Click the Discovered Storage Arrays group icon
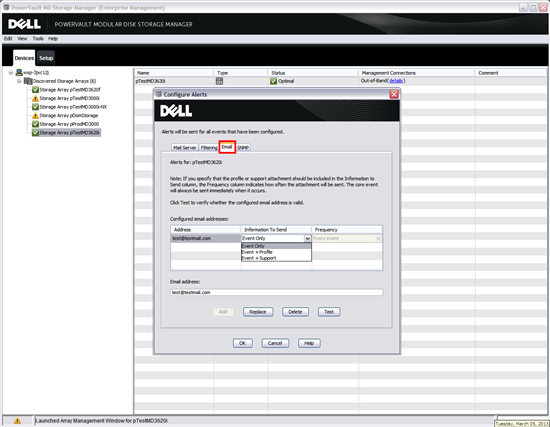This screenshot has width=550, height=427. click(x=28, y=81)
